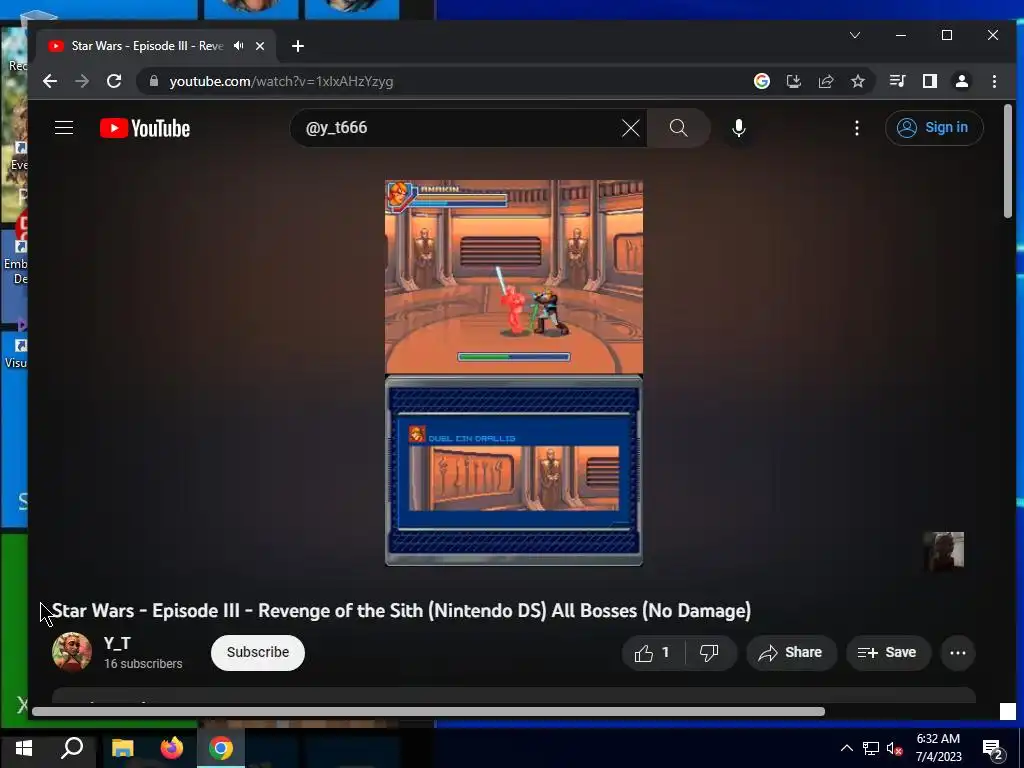This screenshot has height=768, width=1024.
Task: Subscribe to Y_T channel
Action: coord(258,652)
